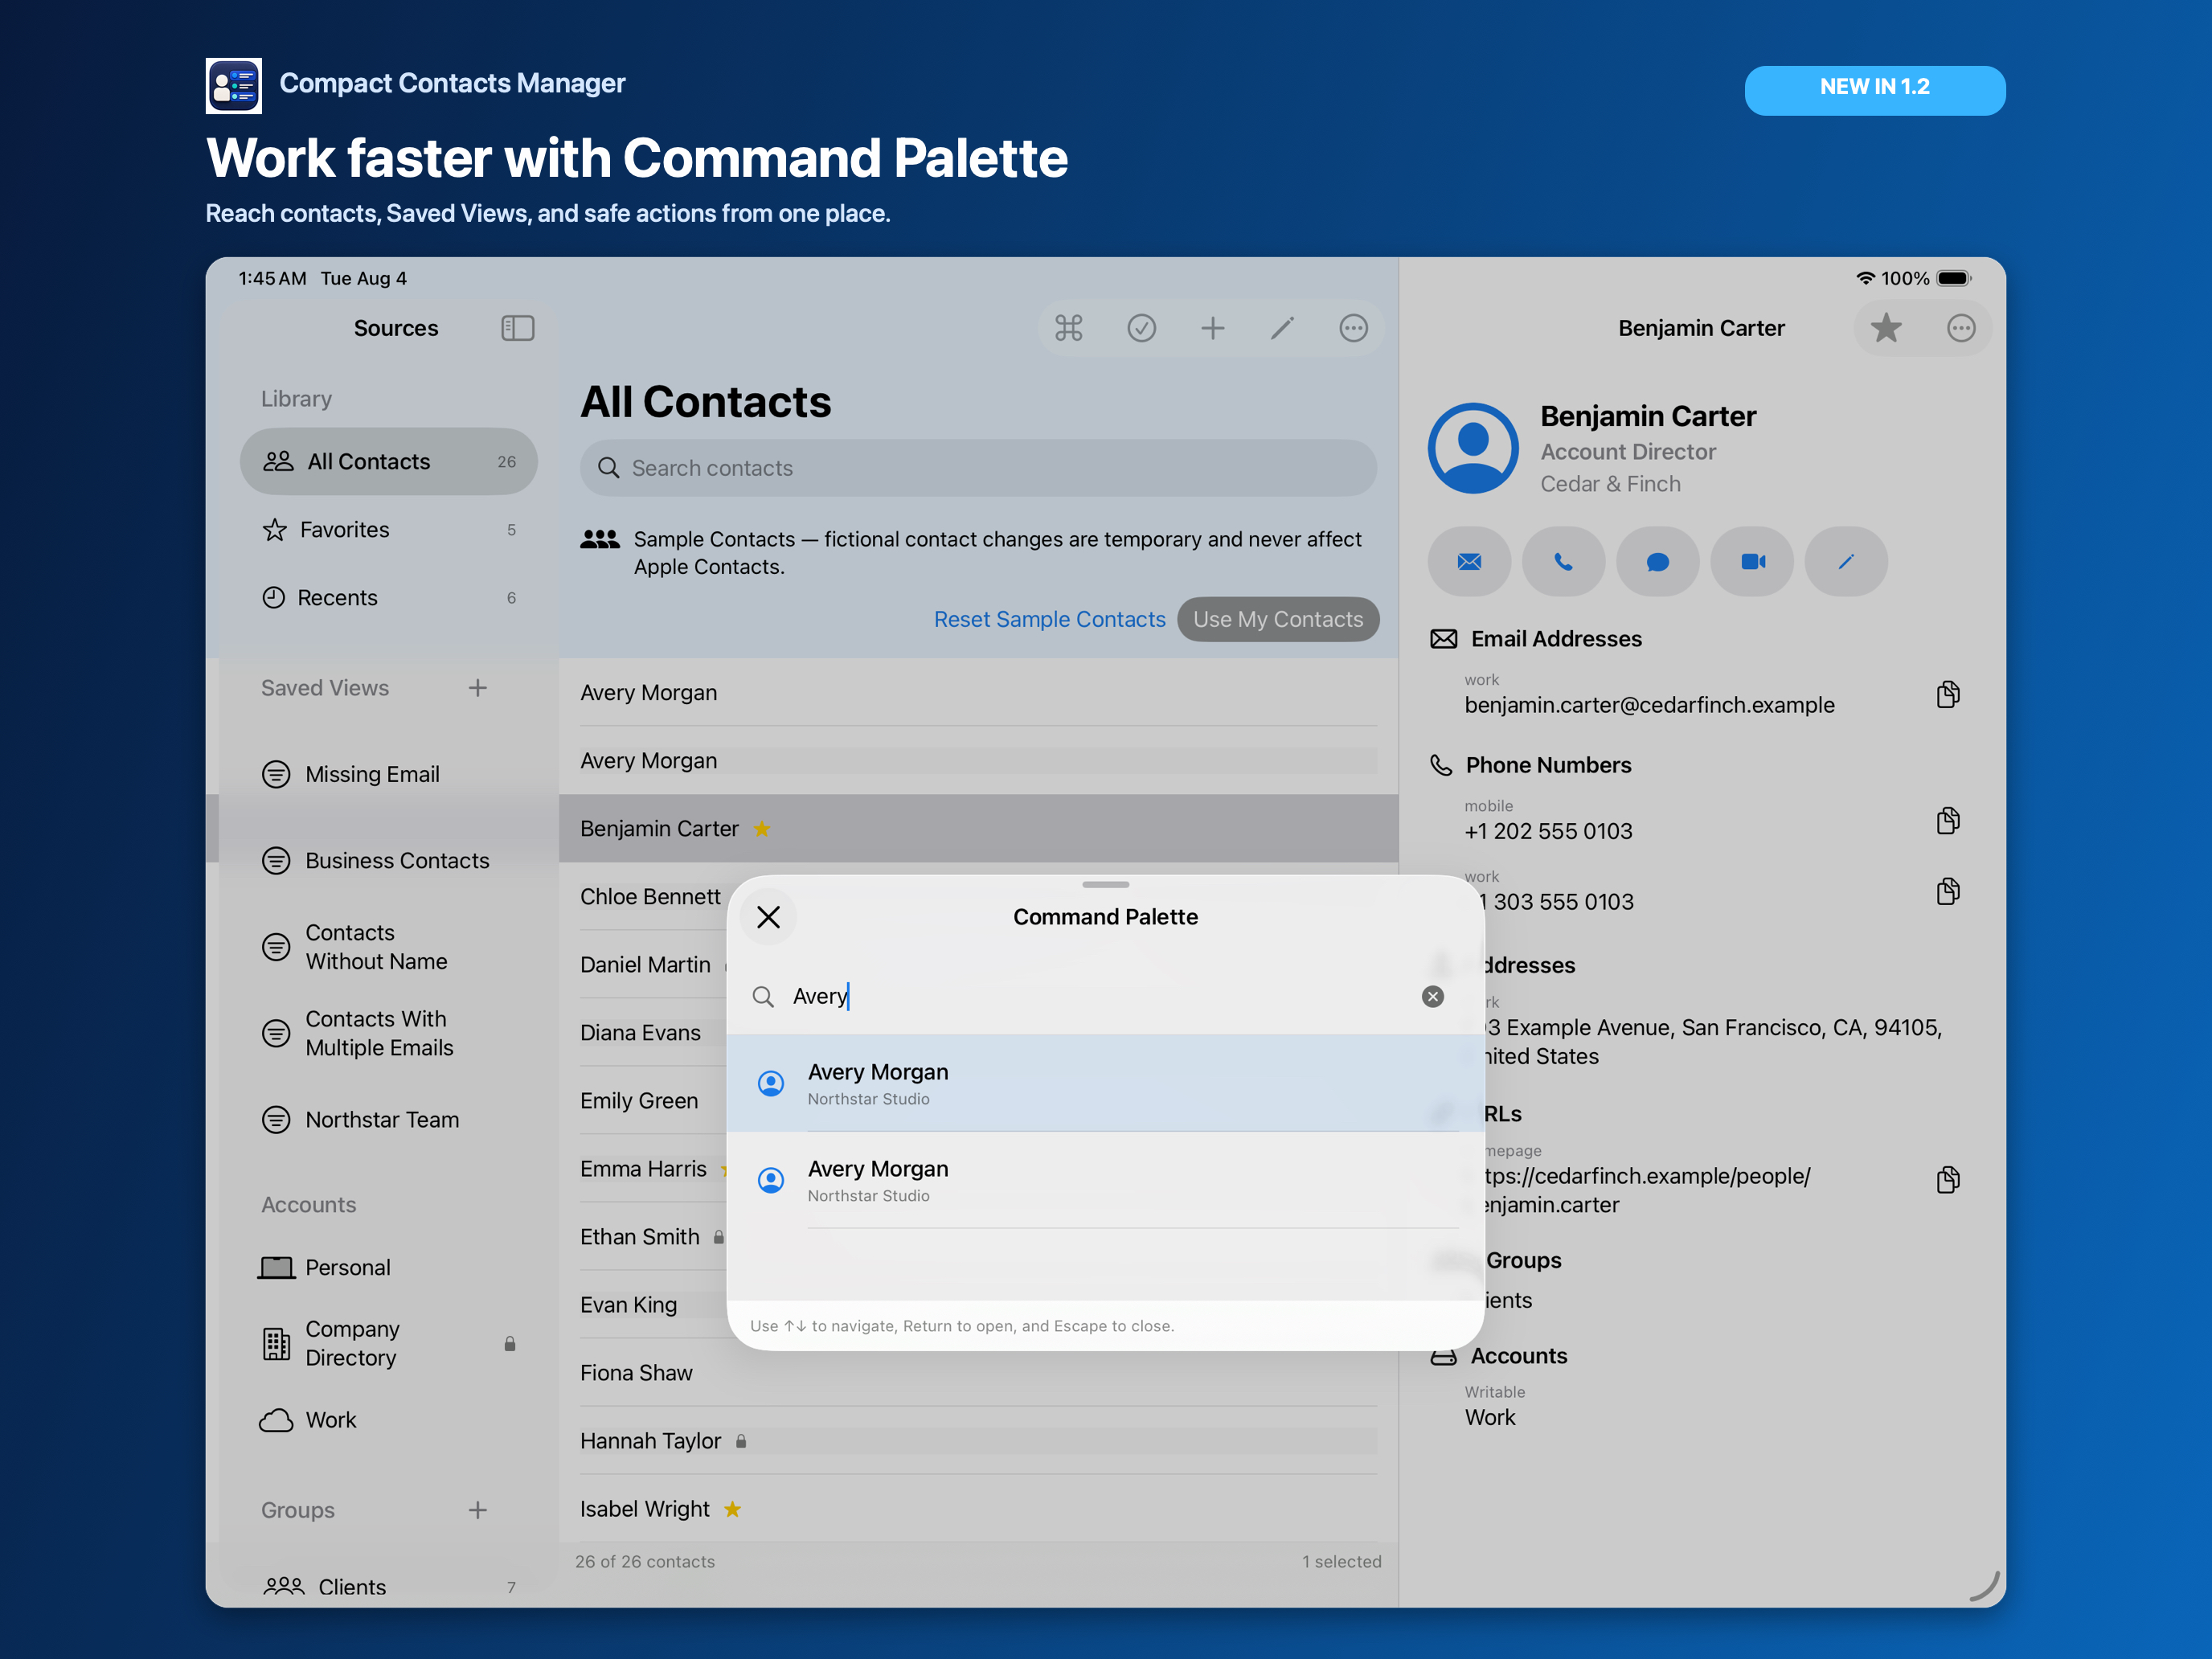The height and width of the screenshot is (1659, 2212).
Task: Copy the mobile phone number
Action: point(1948,820)
